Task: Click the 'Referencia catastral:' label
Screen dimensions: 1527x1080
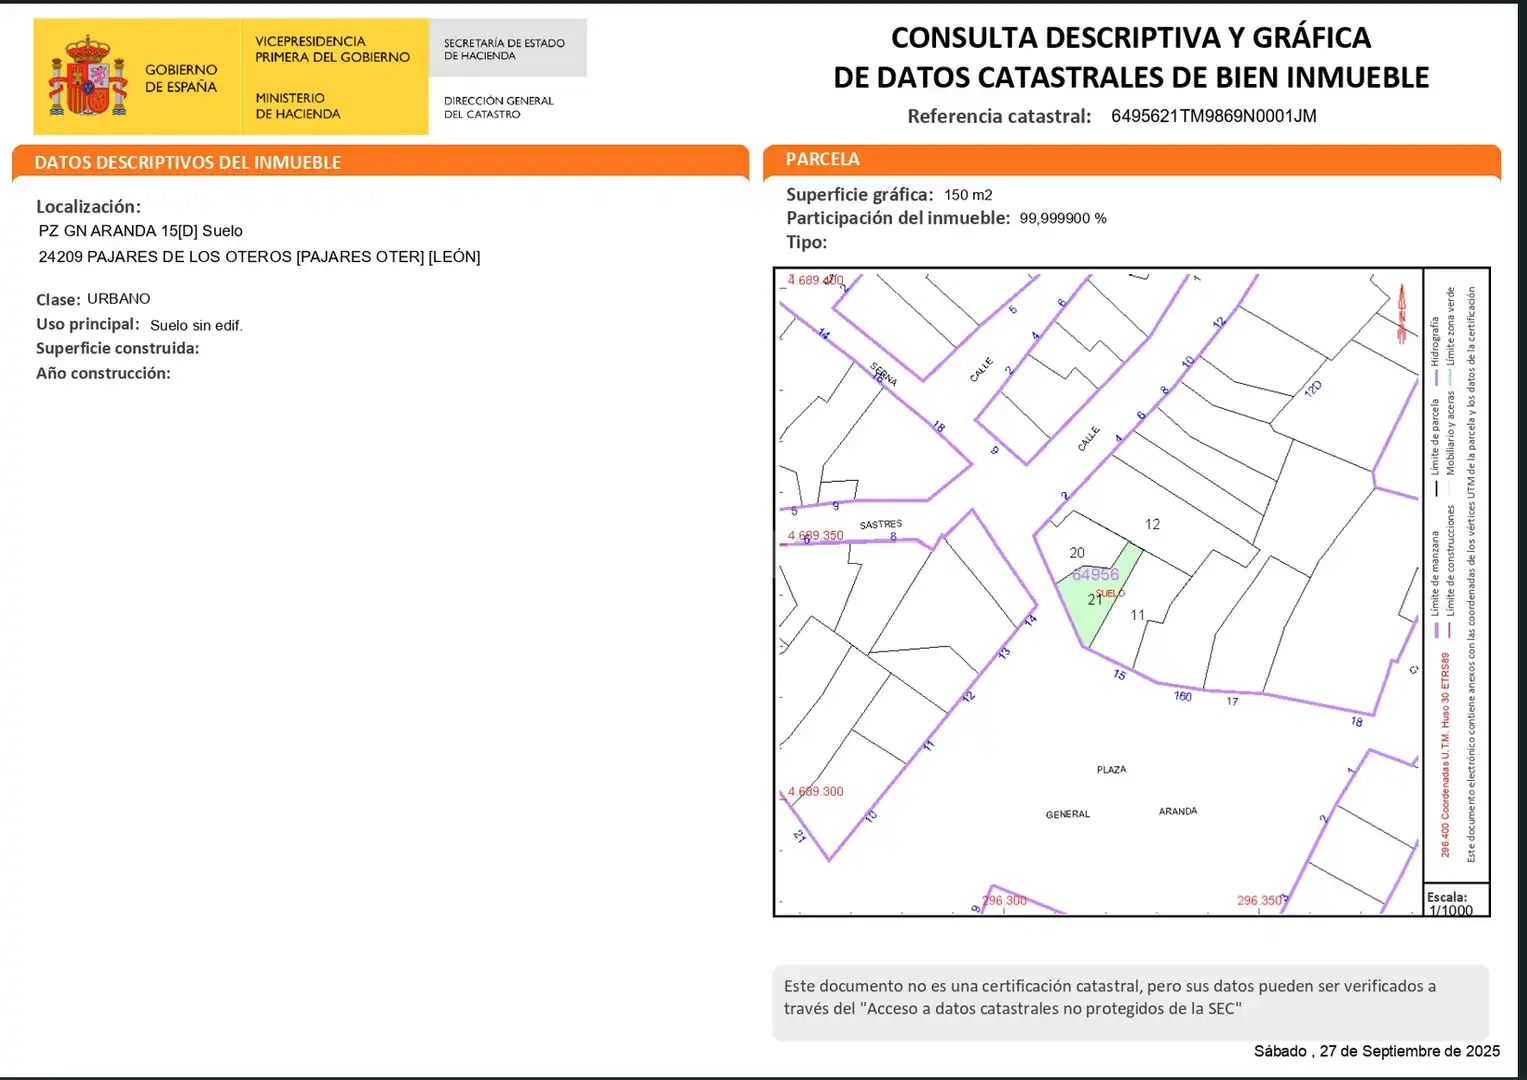Action: pos(999,116)
